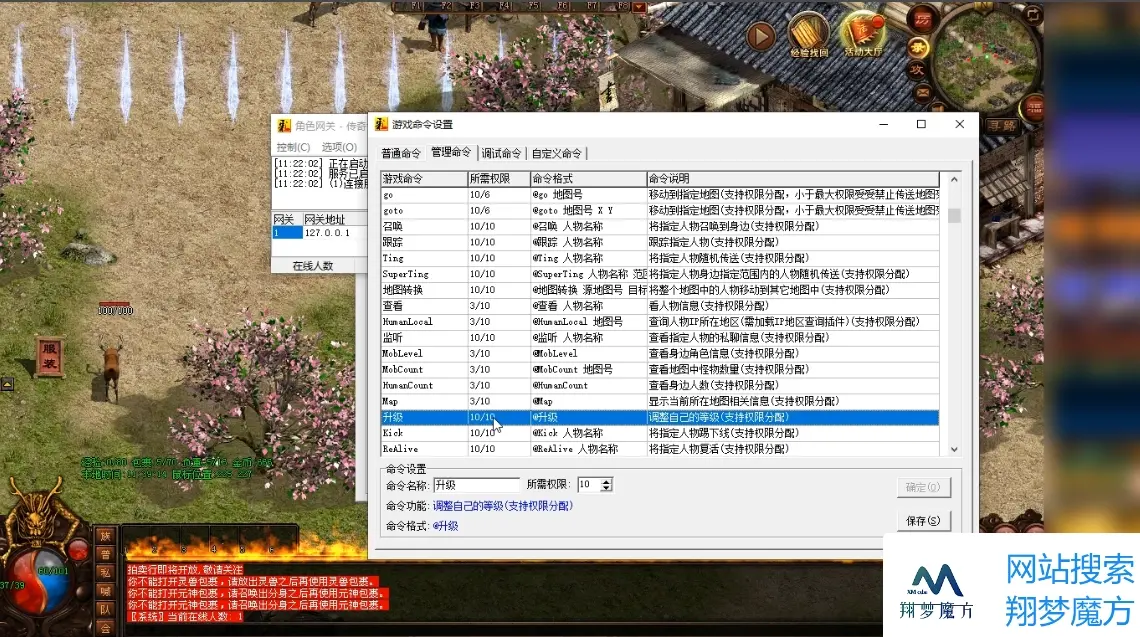Switch to the 管理命令 tab
1140x637 pixels.
point(451,152)
